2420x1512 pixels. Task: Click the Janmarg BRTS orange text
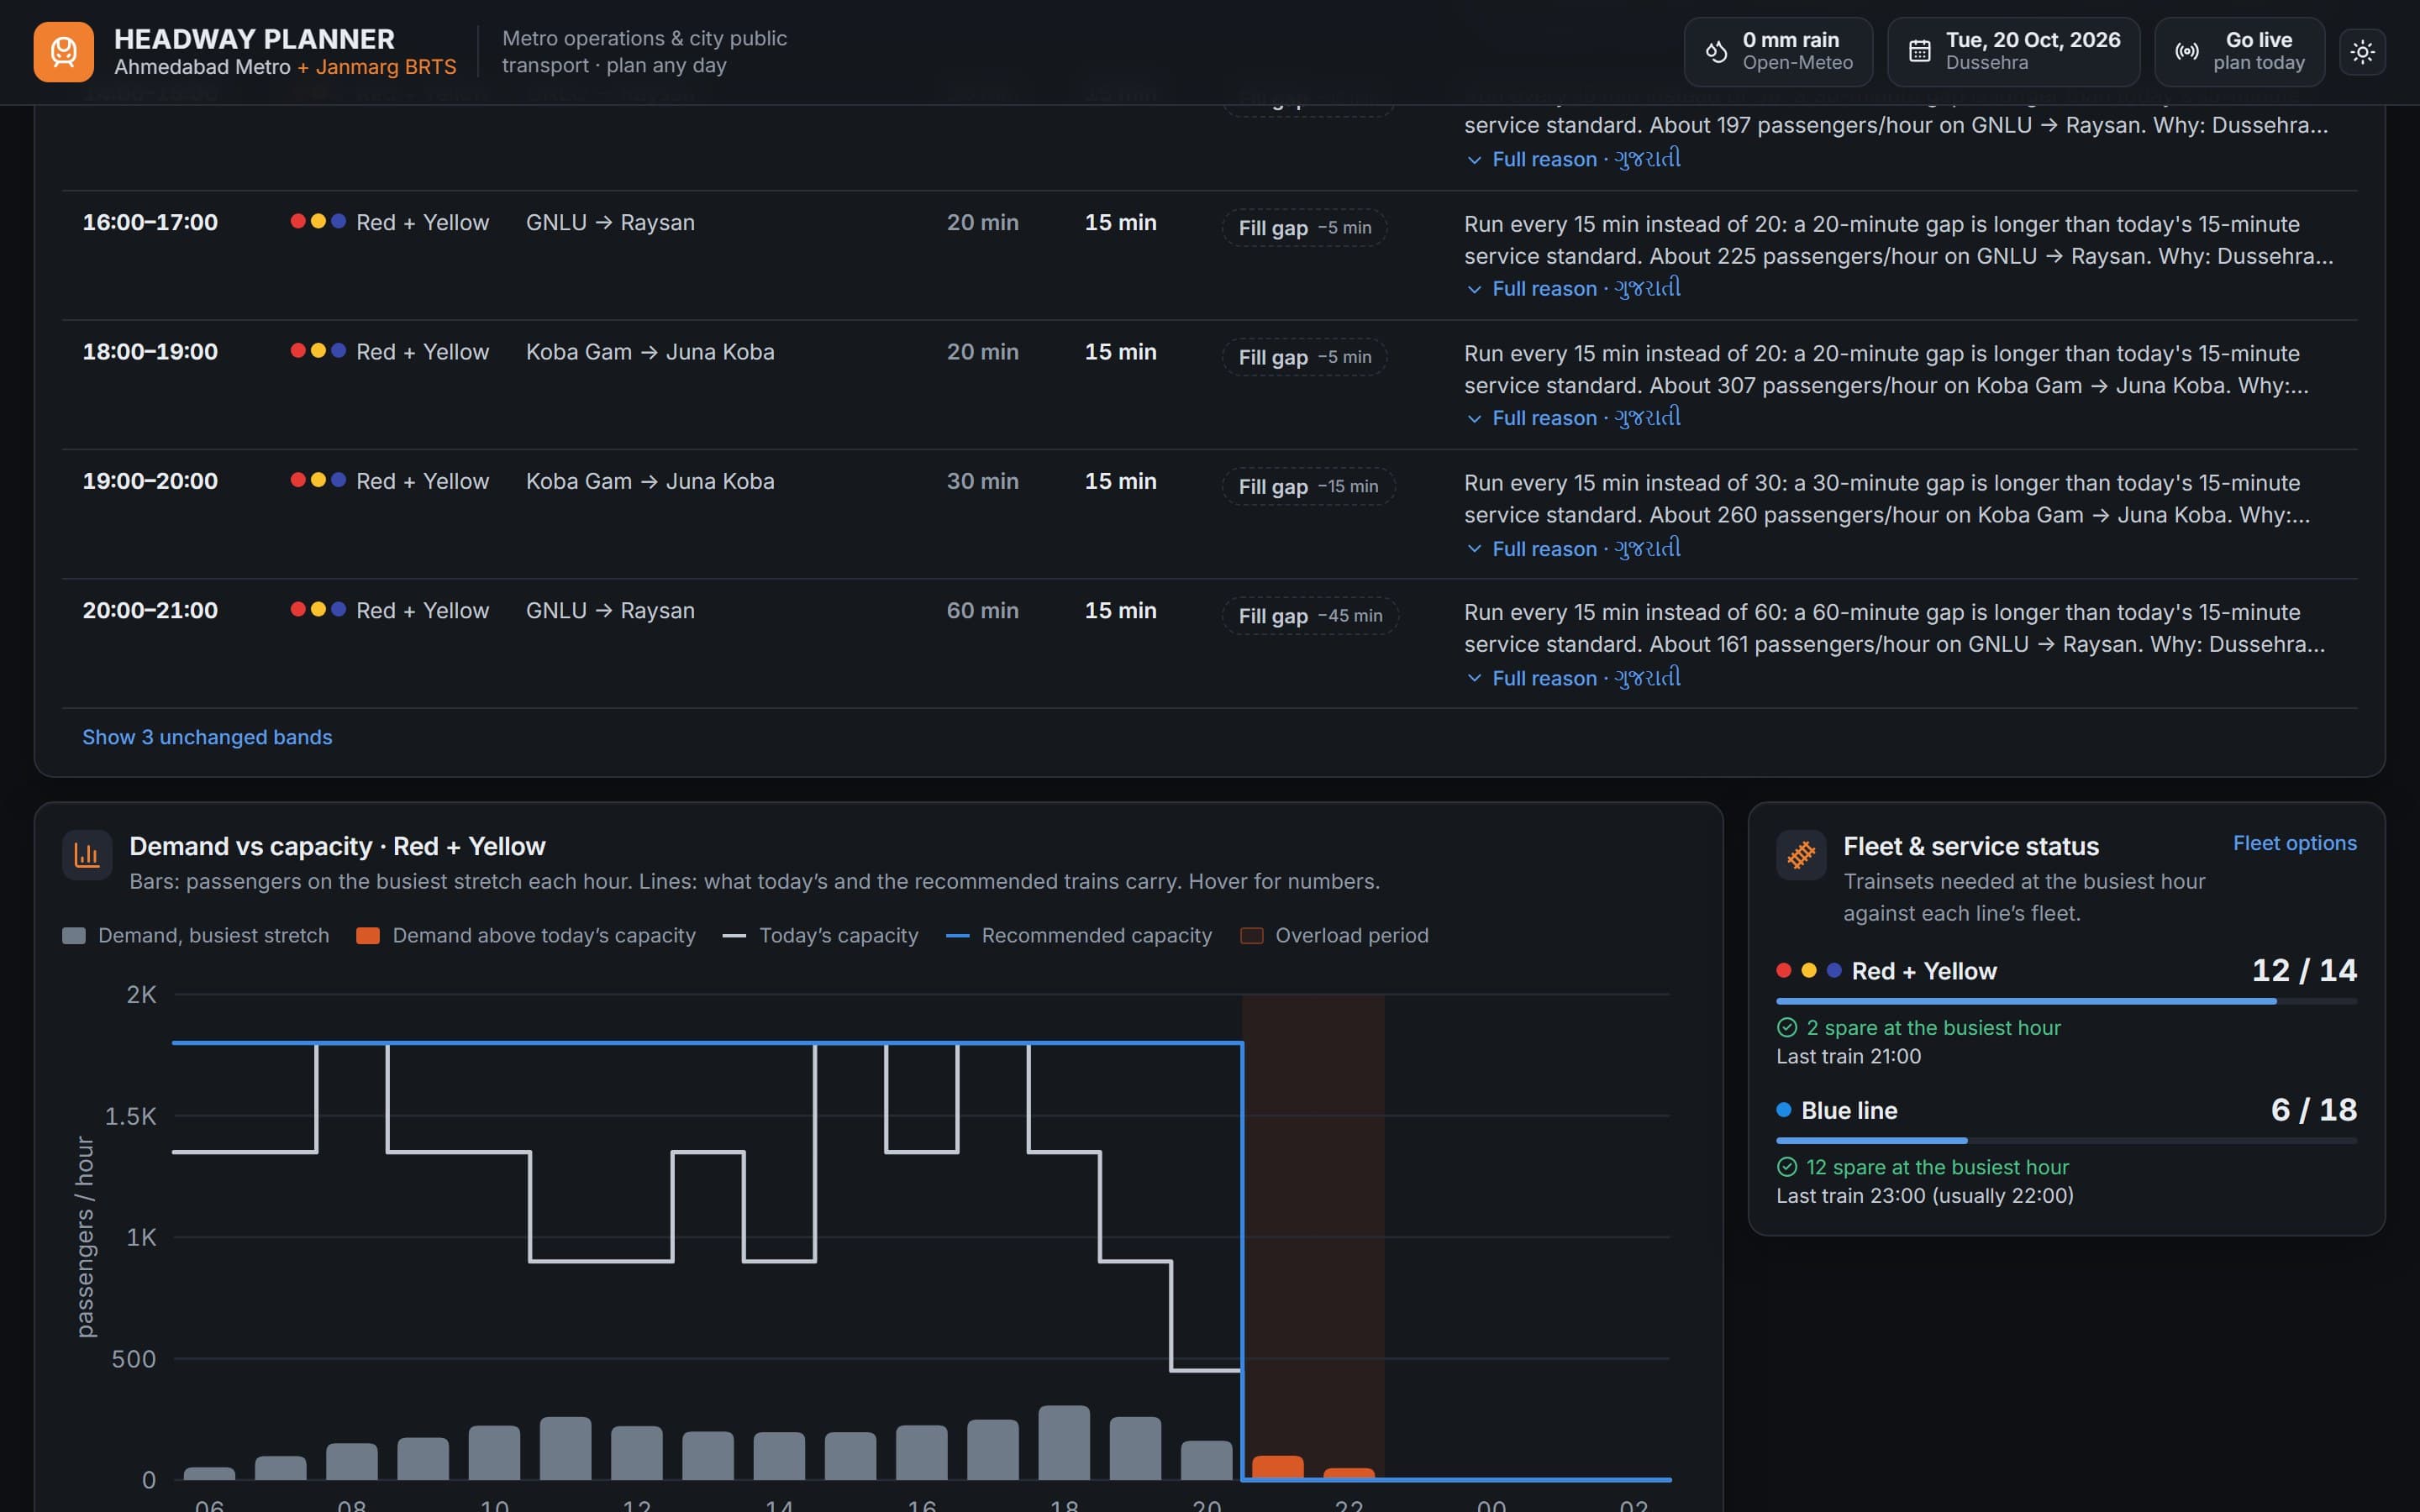pyautogui.click(x=377, y=67)
